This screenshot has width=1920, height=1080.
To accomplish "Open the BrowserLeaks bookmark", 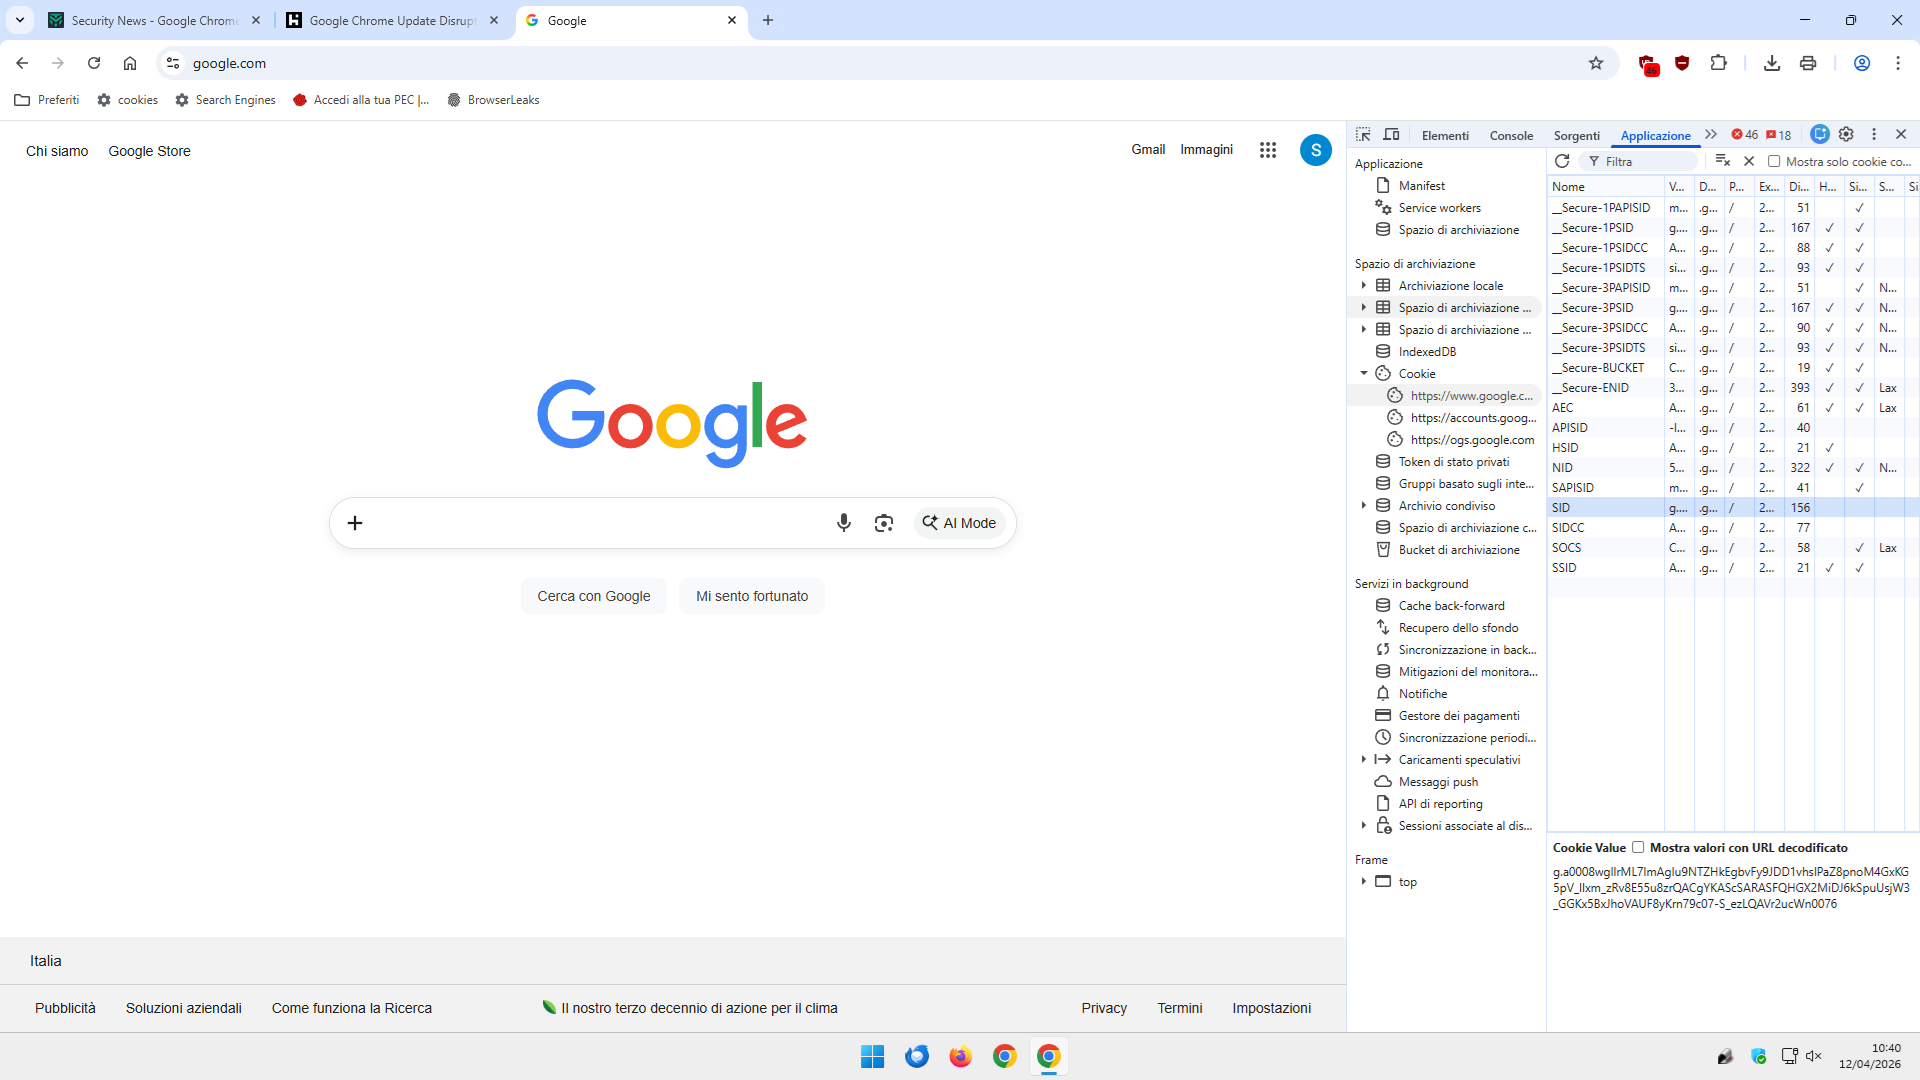I will 493,100.
